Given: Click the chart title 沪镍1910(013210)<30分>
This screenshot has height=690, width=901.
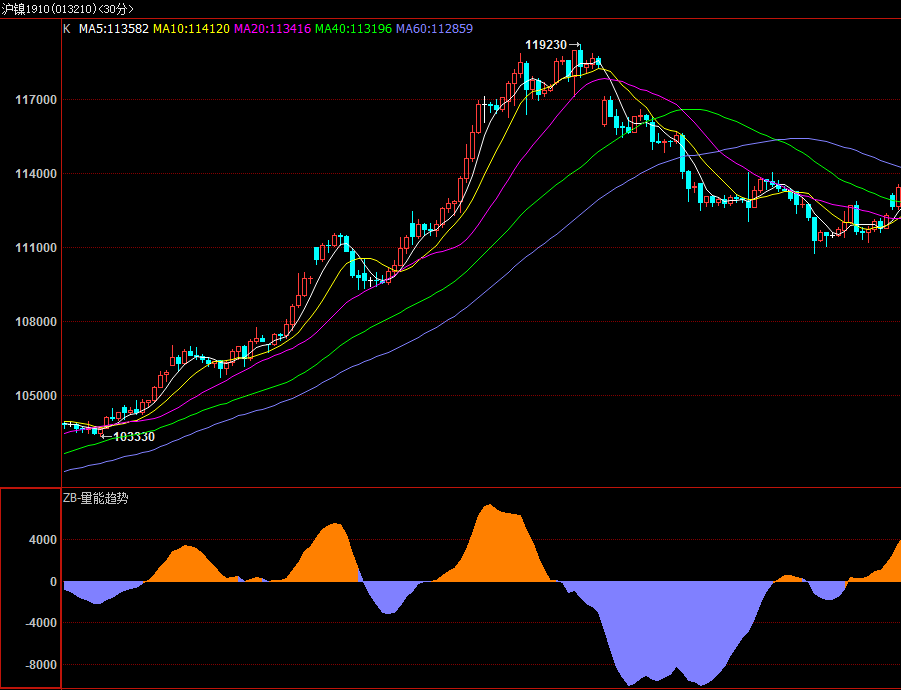Looking at the screenshot, I should click(67, 9).
